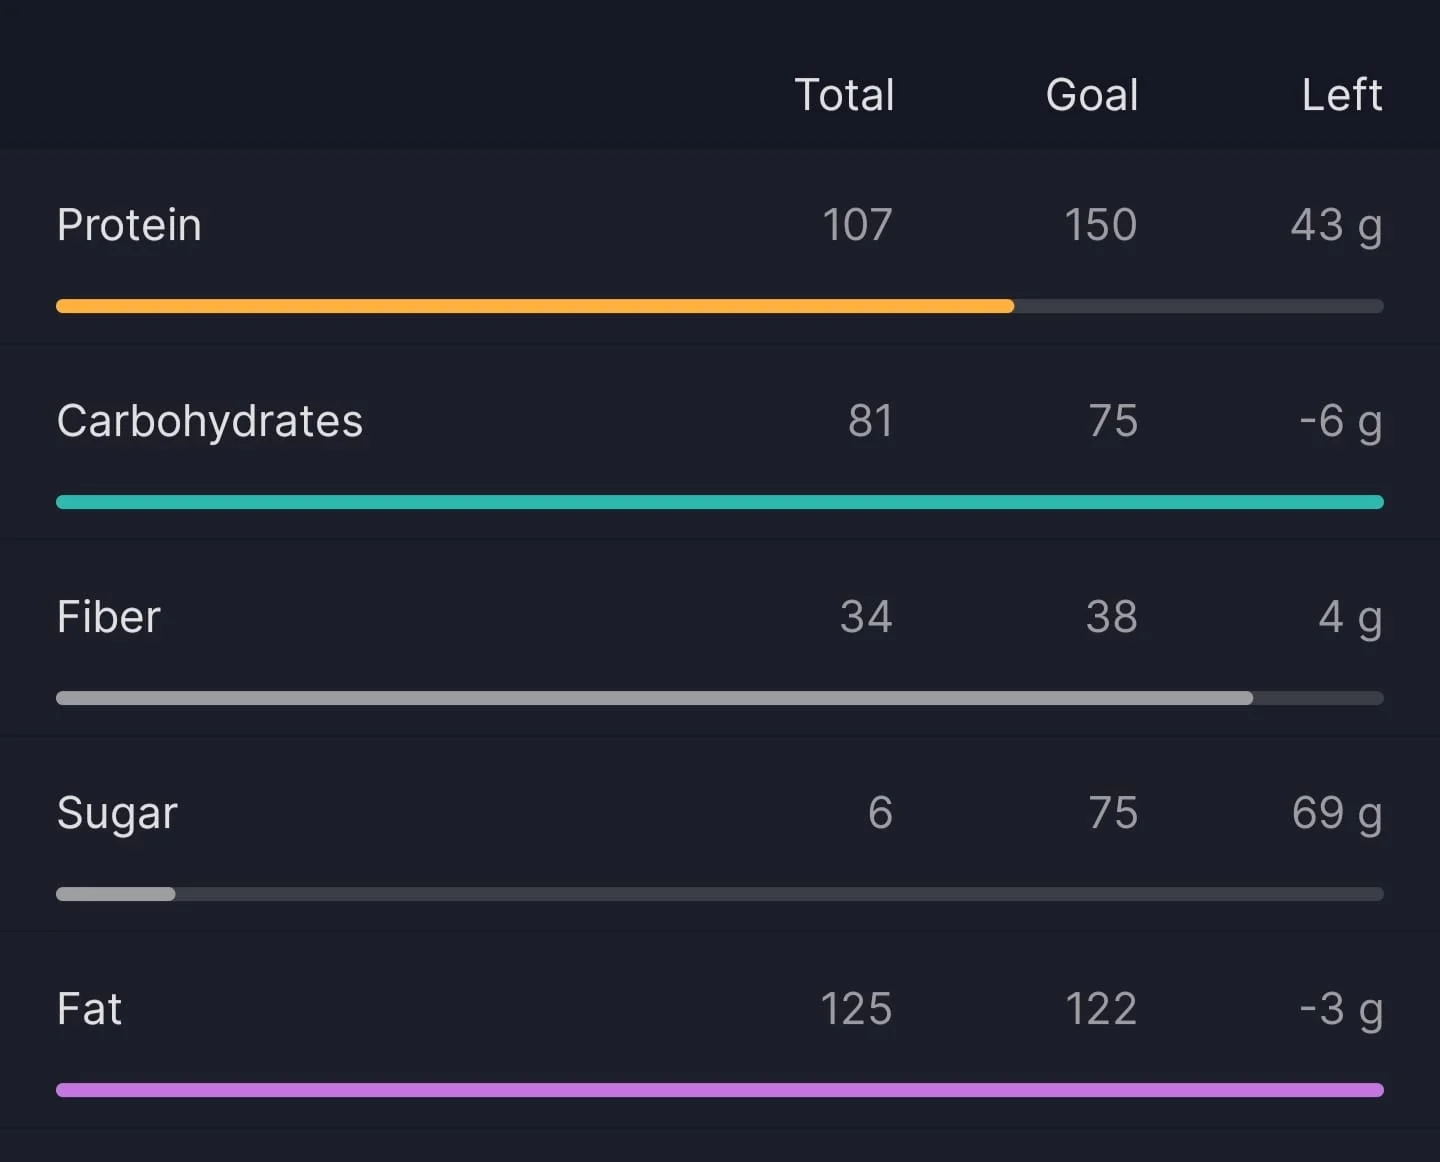Click the short Sugar progress bar
Image resolution: width=1440 pixels, height=1162 pixels.
(x=116, y=894)
